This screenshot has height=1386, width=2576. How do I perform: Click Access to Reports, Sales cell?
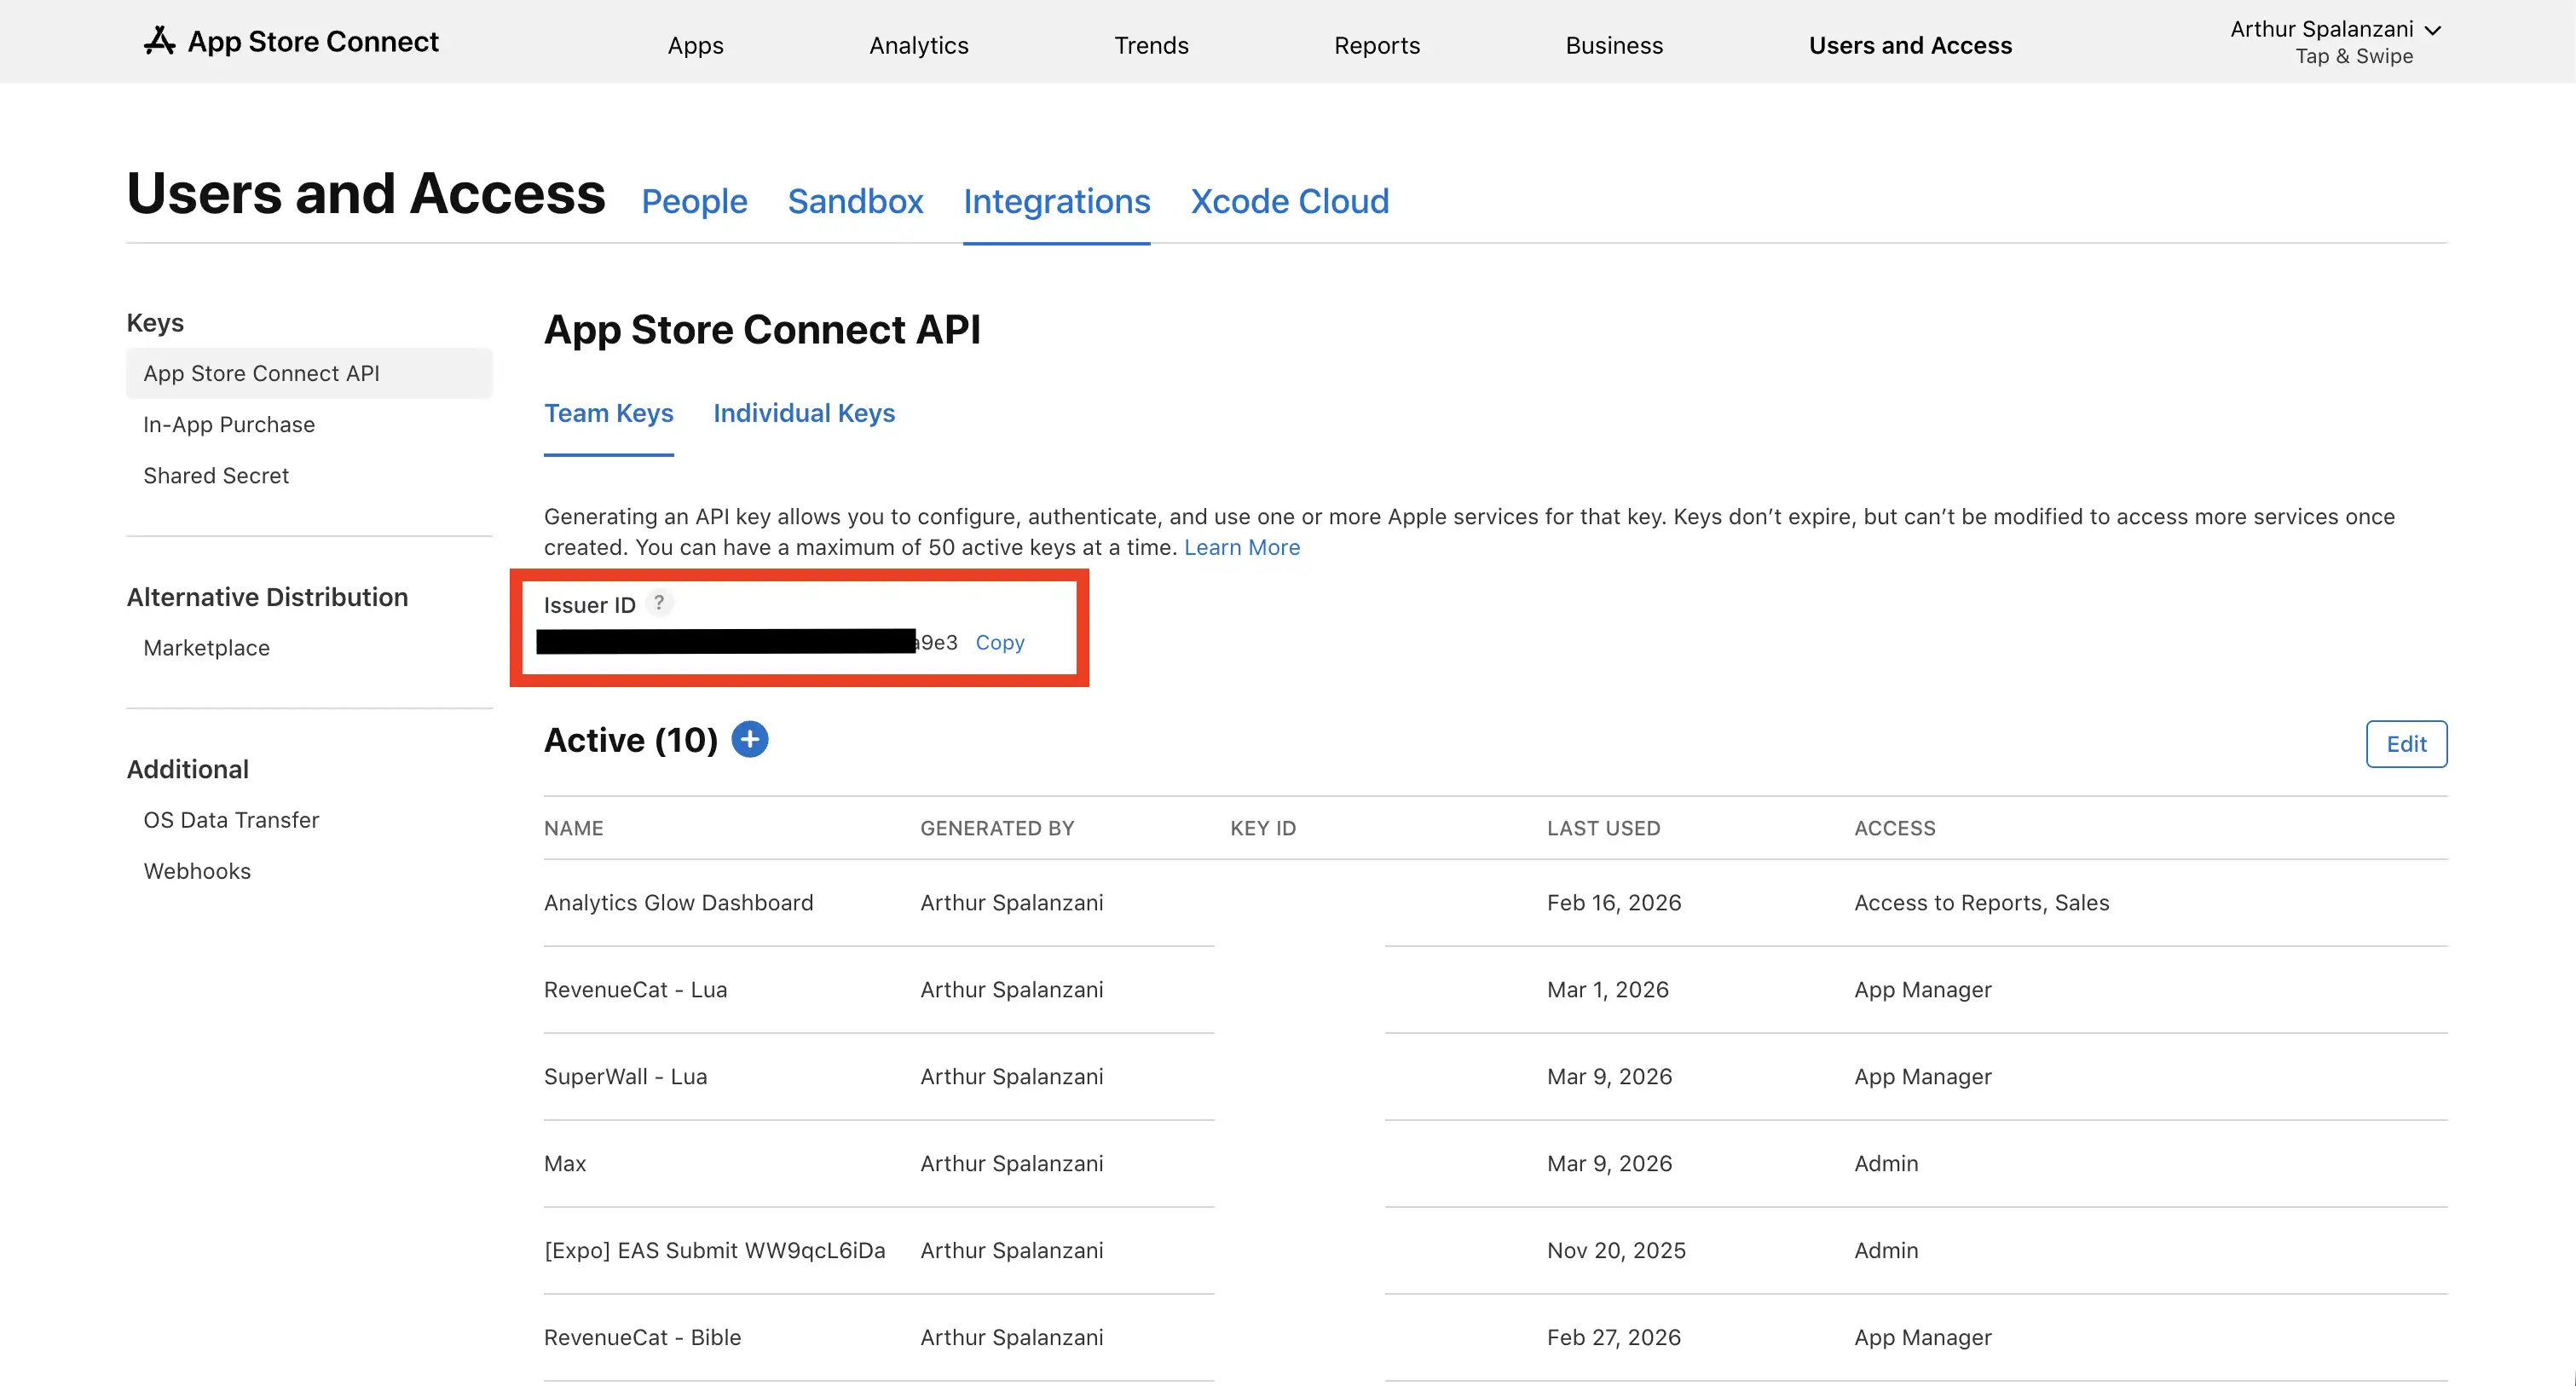coord(1982,902)
